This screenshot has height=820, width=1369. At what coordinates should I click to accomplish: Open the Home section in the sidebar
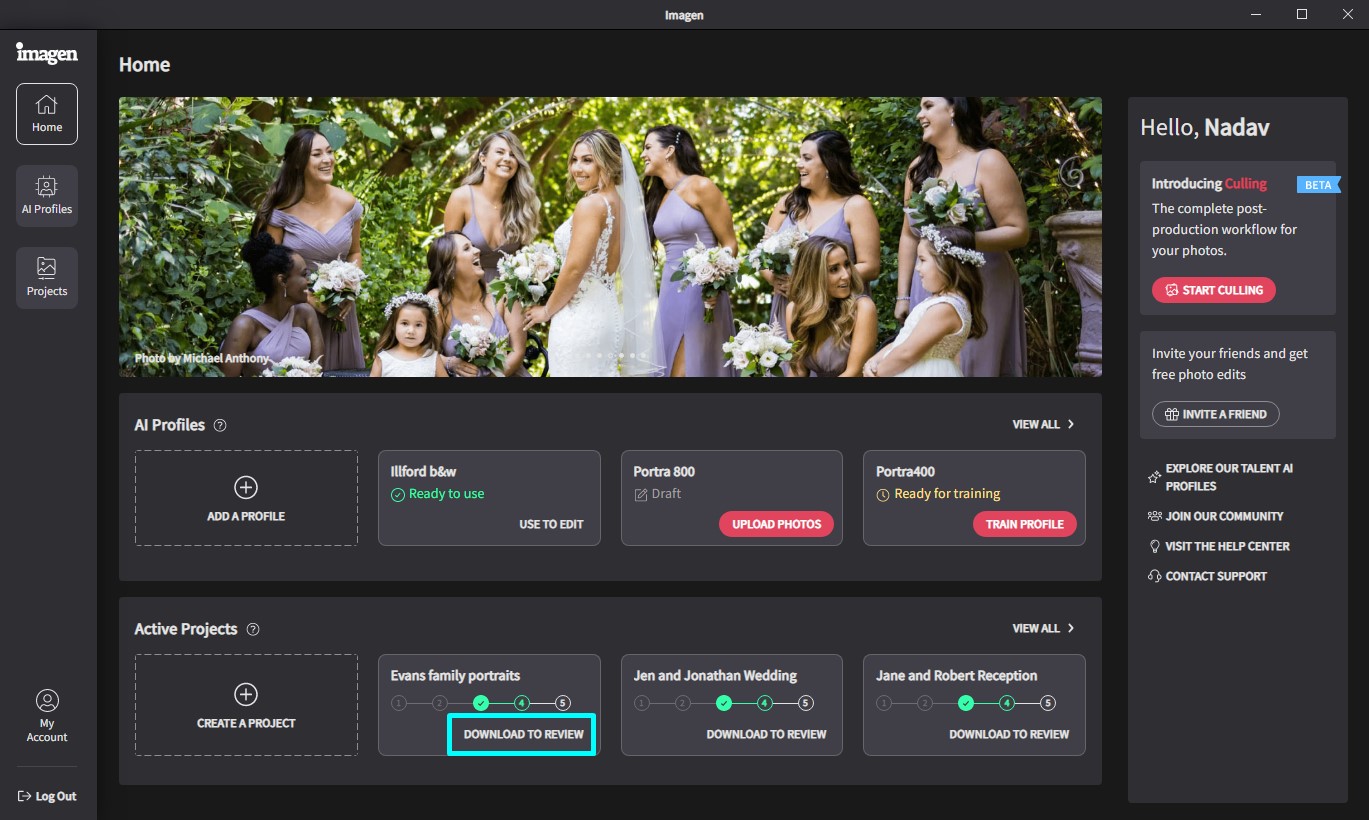[47, 114]
